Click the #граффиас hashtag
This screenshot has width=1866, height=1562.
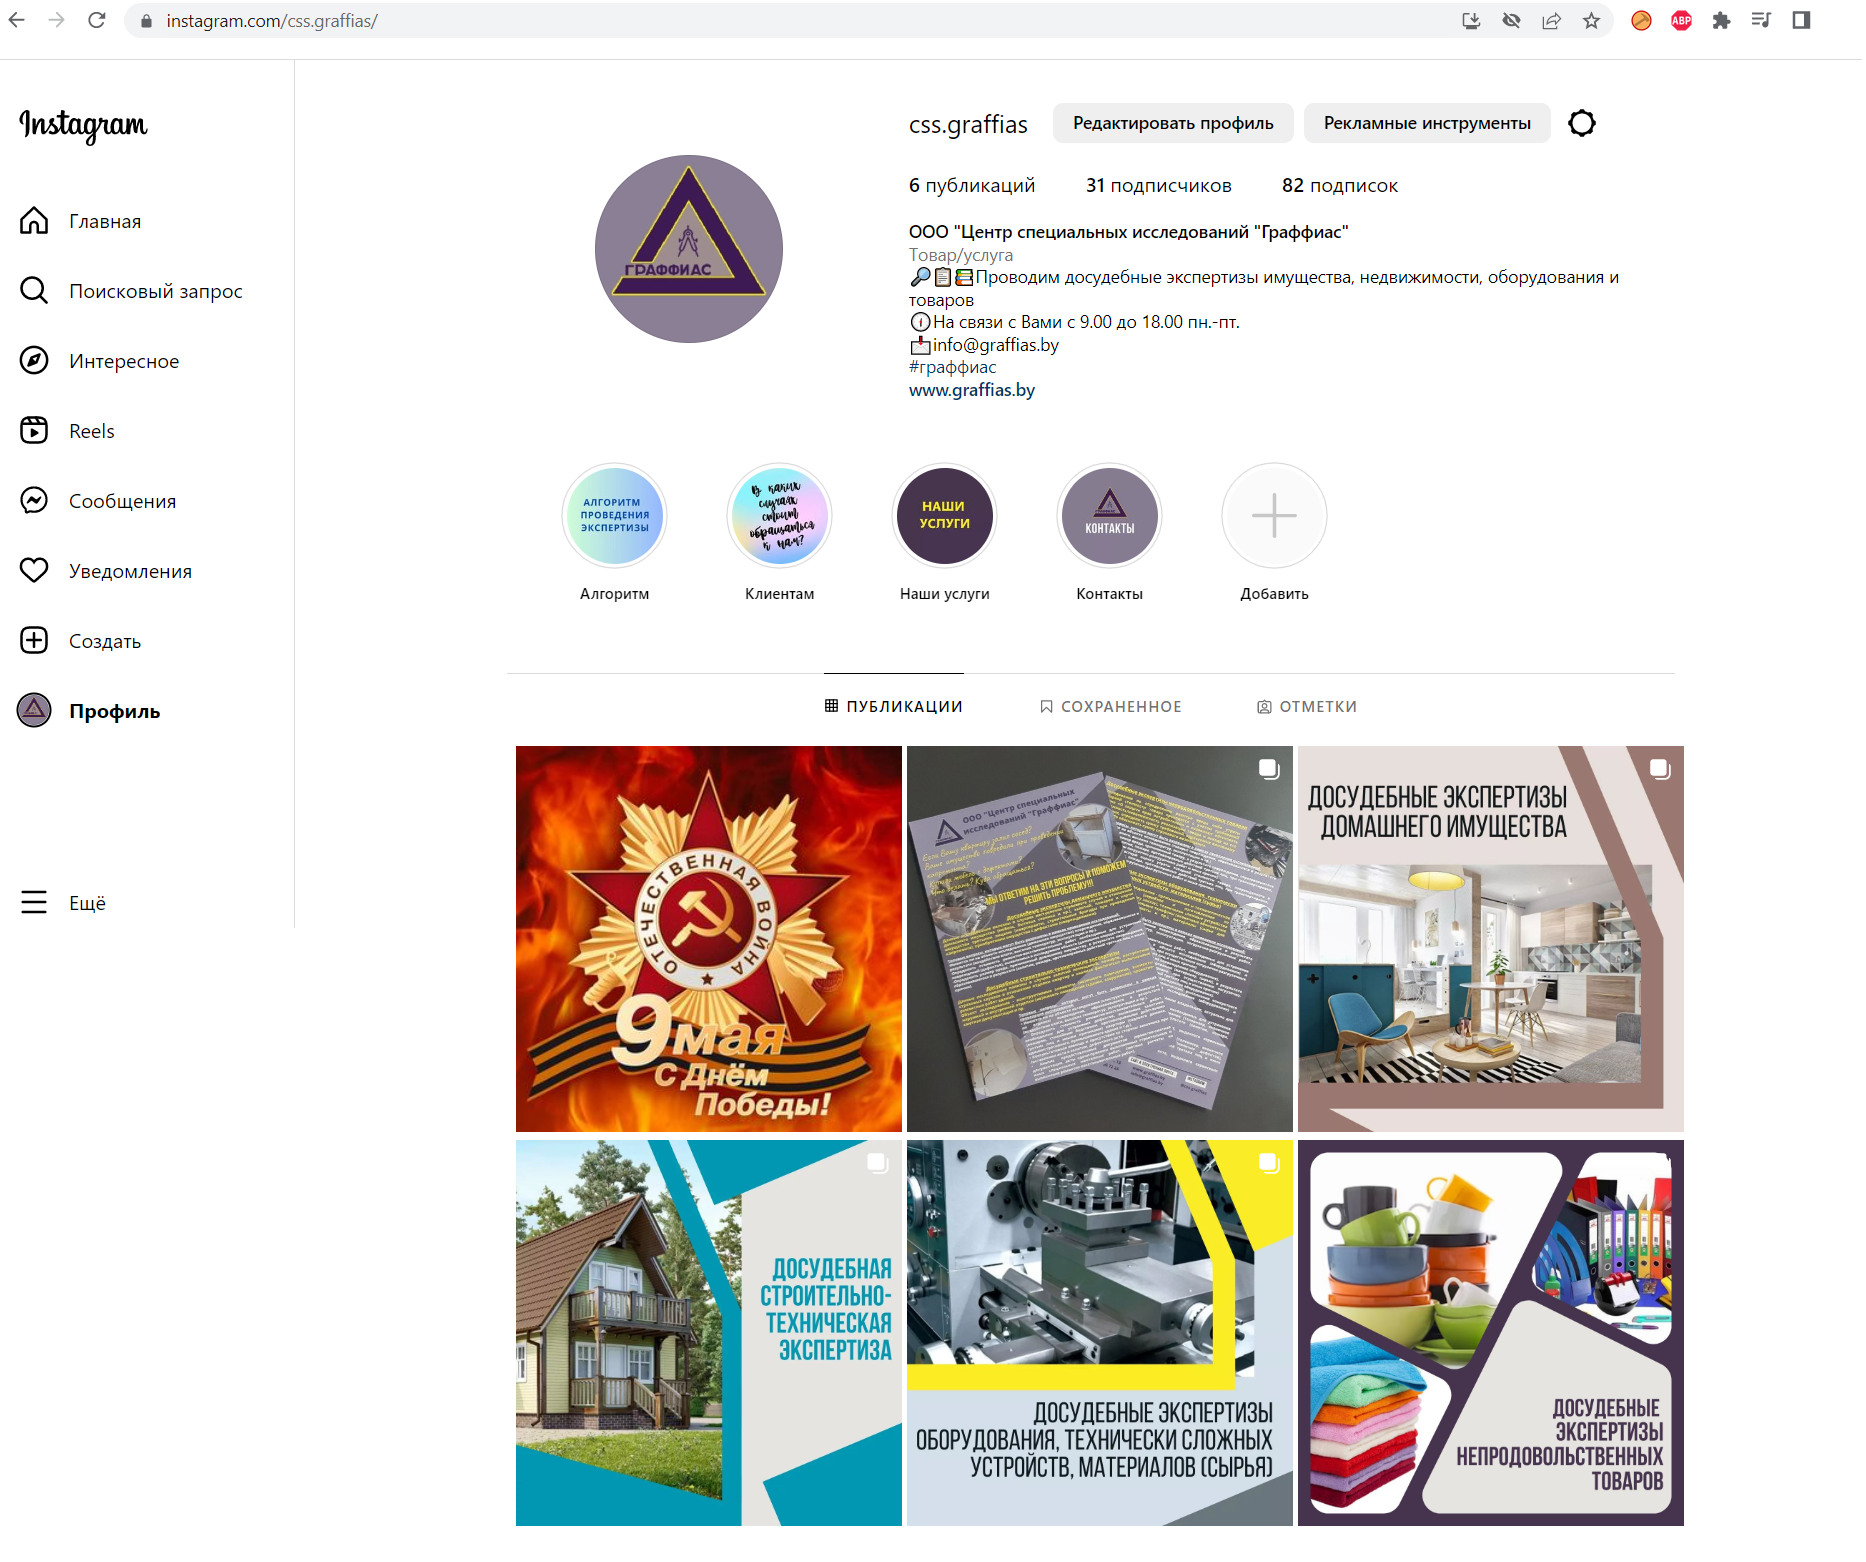click(x=952, y=367)
